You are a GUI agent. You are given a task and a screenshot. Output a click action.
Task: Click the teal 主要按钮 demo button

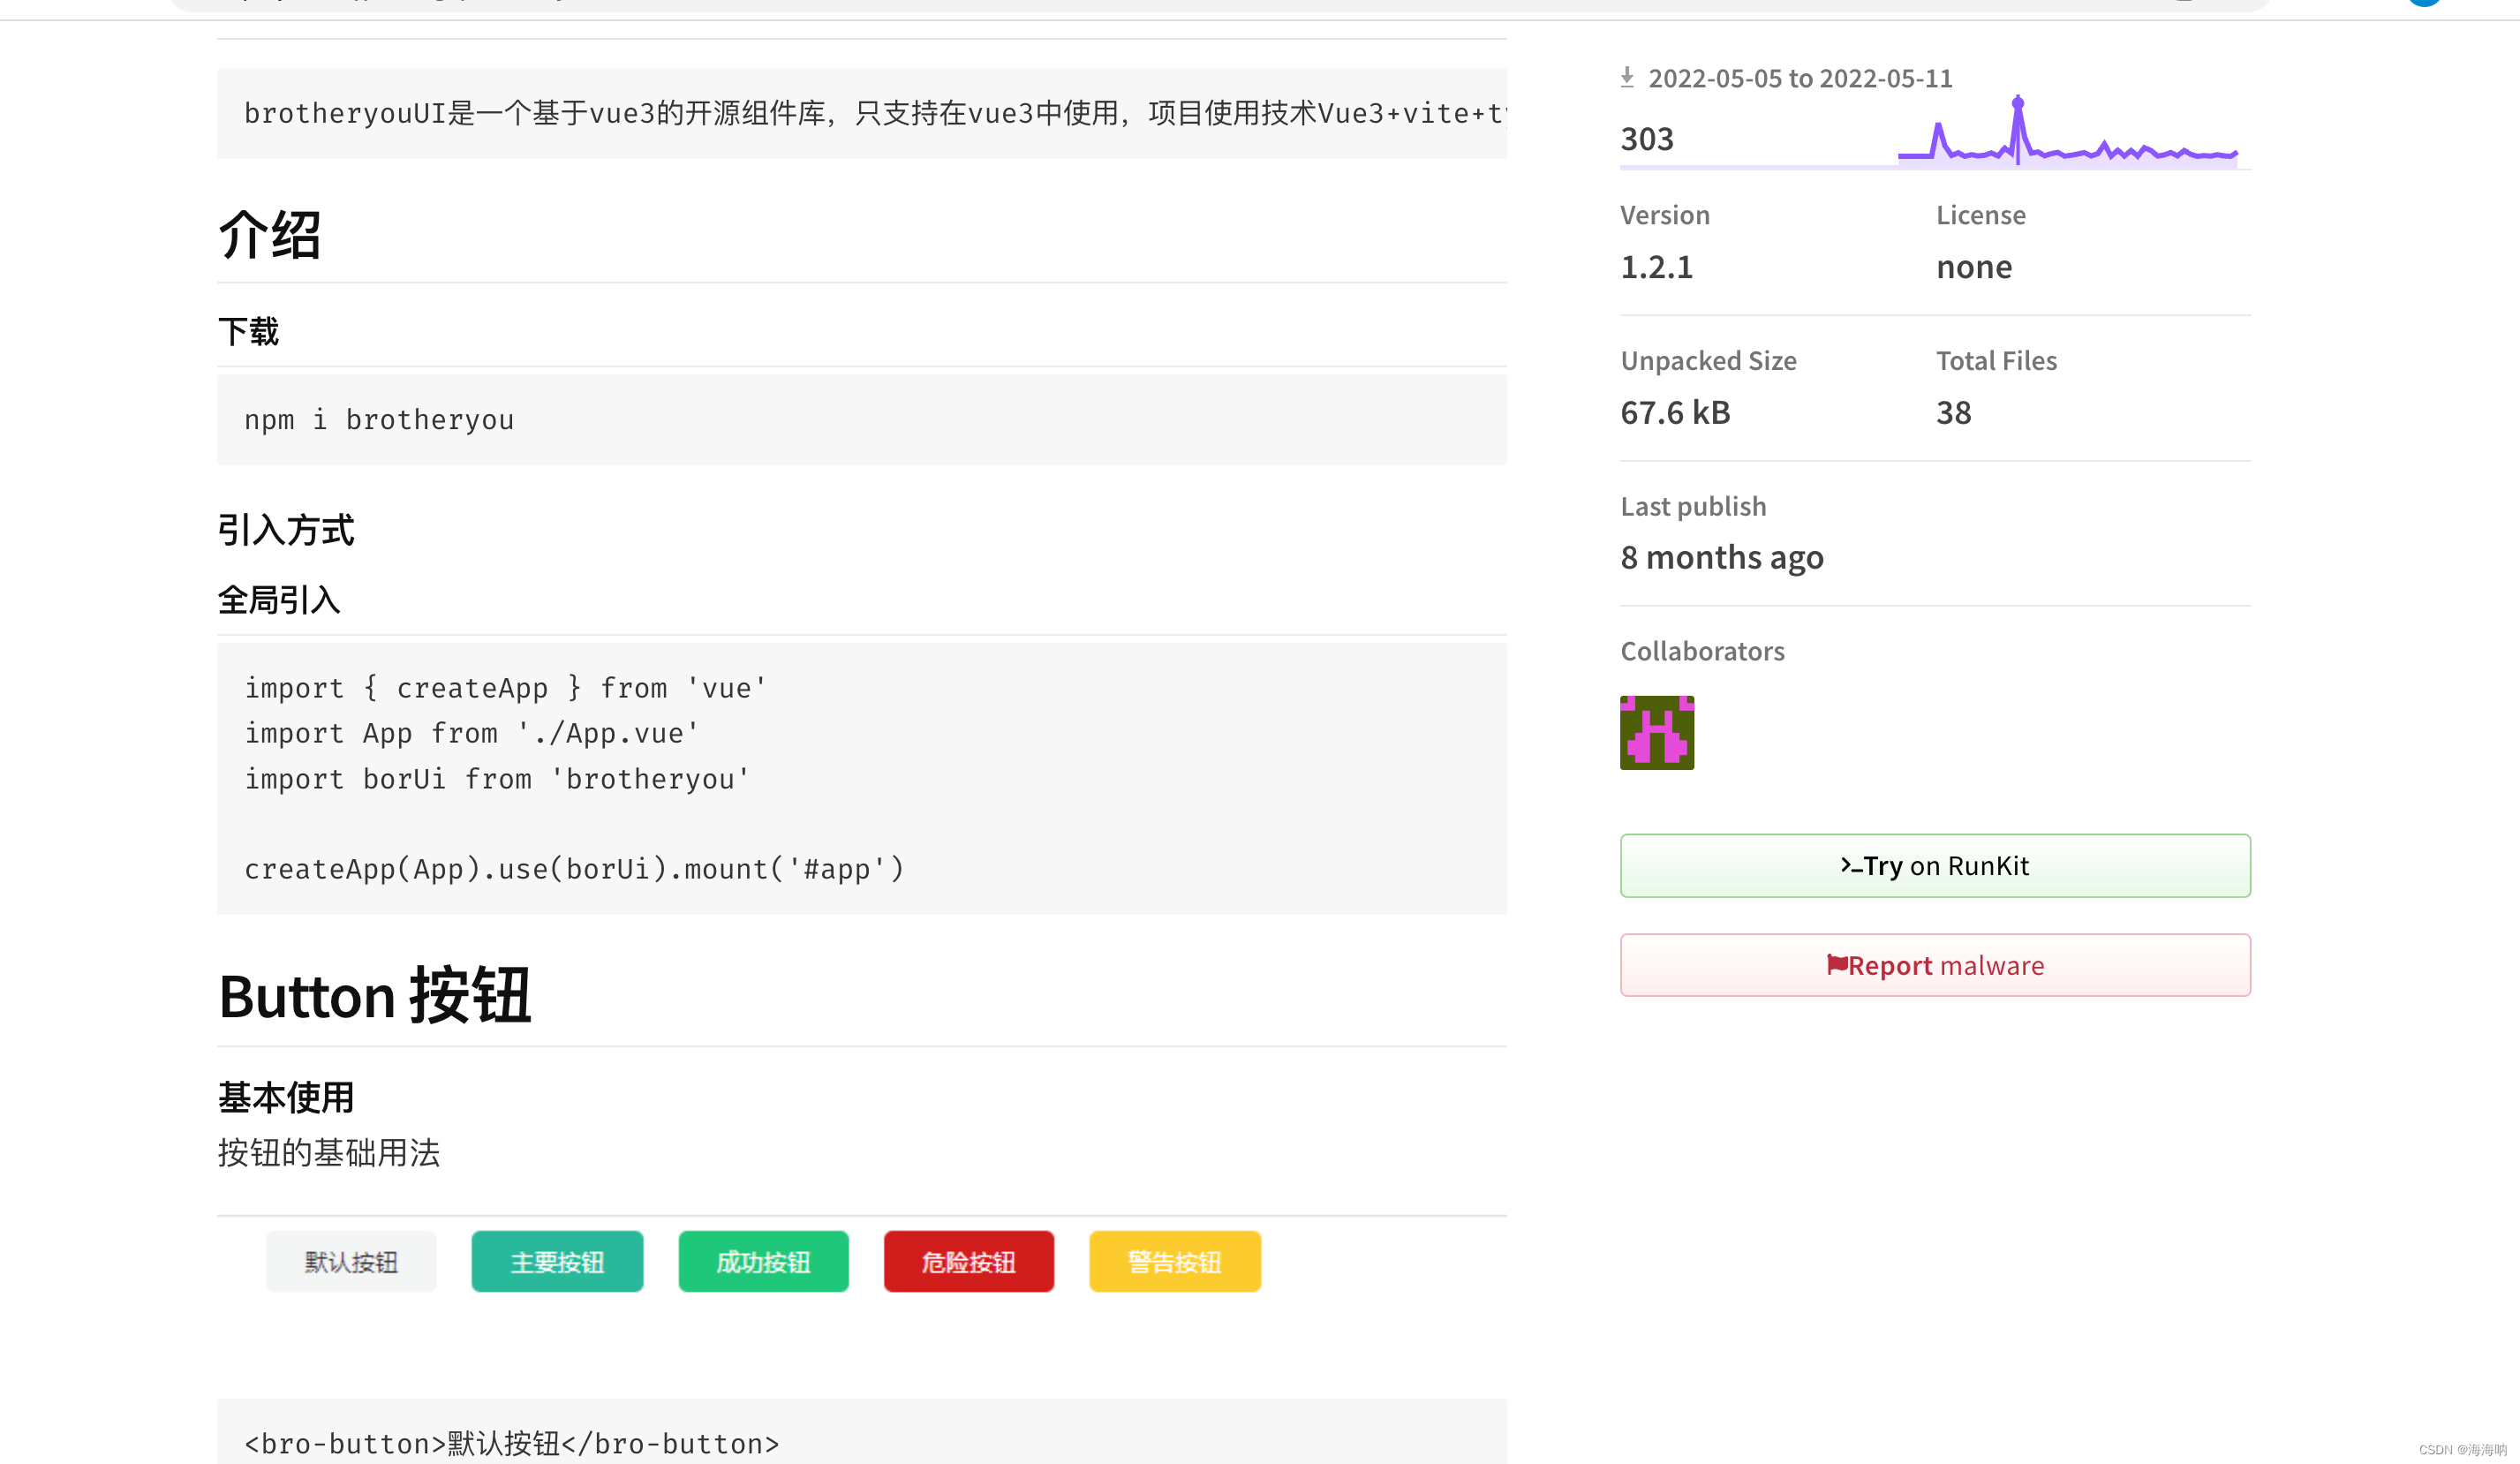(557, 1261)
